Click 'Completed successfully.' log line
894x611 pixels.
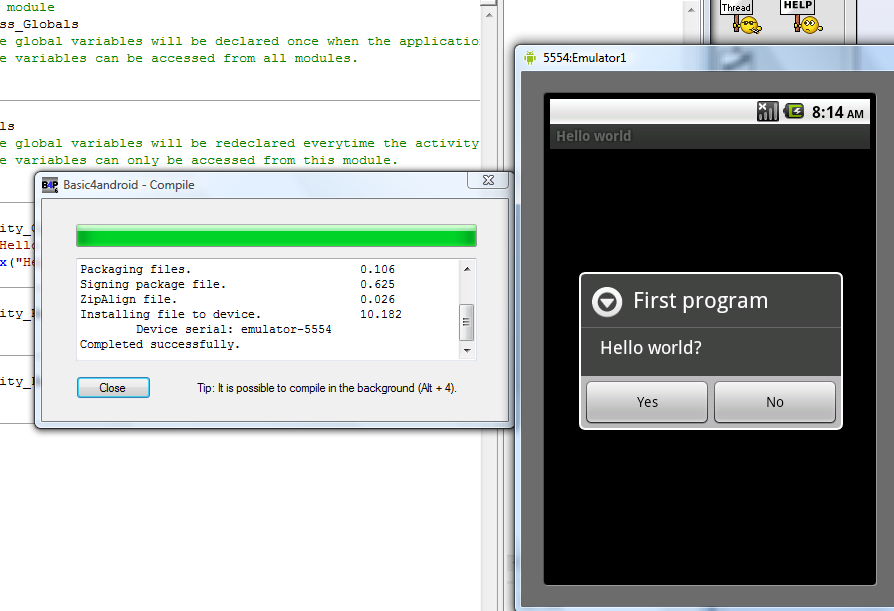(x=160, y=344)
